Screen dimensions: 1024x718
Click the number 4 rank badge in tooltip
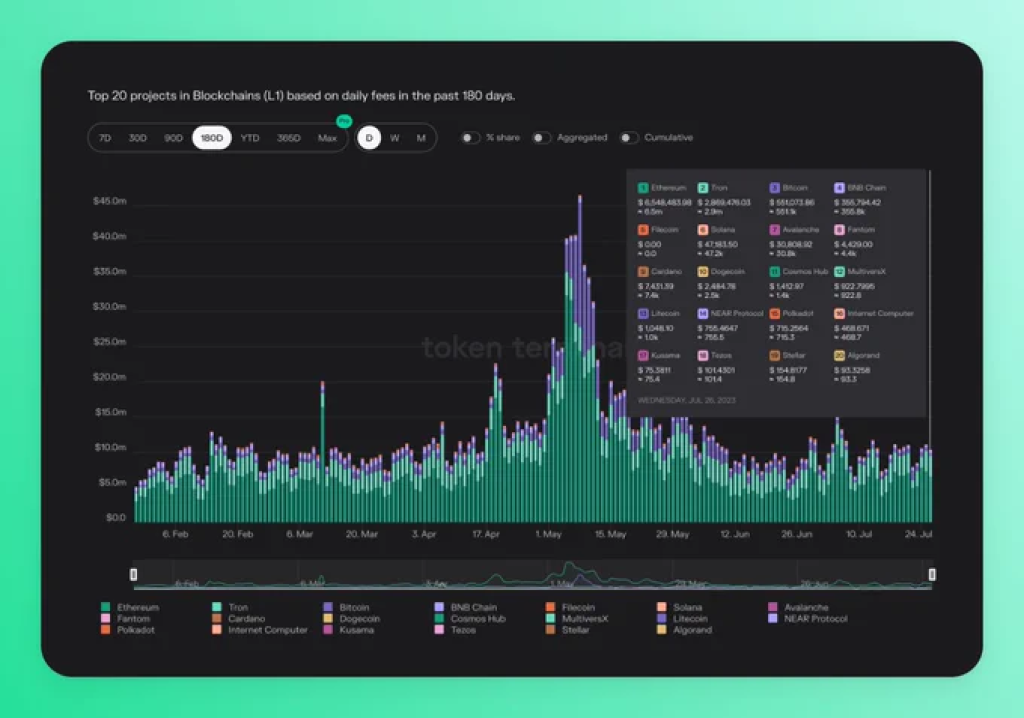point(839,188)
